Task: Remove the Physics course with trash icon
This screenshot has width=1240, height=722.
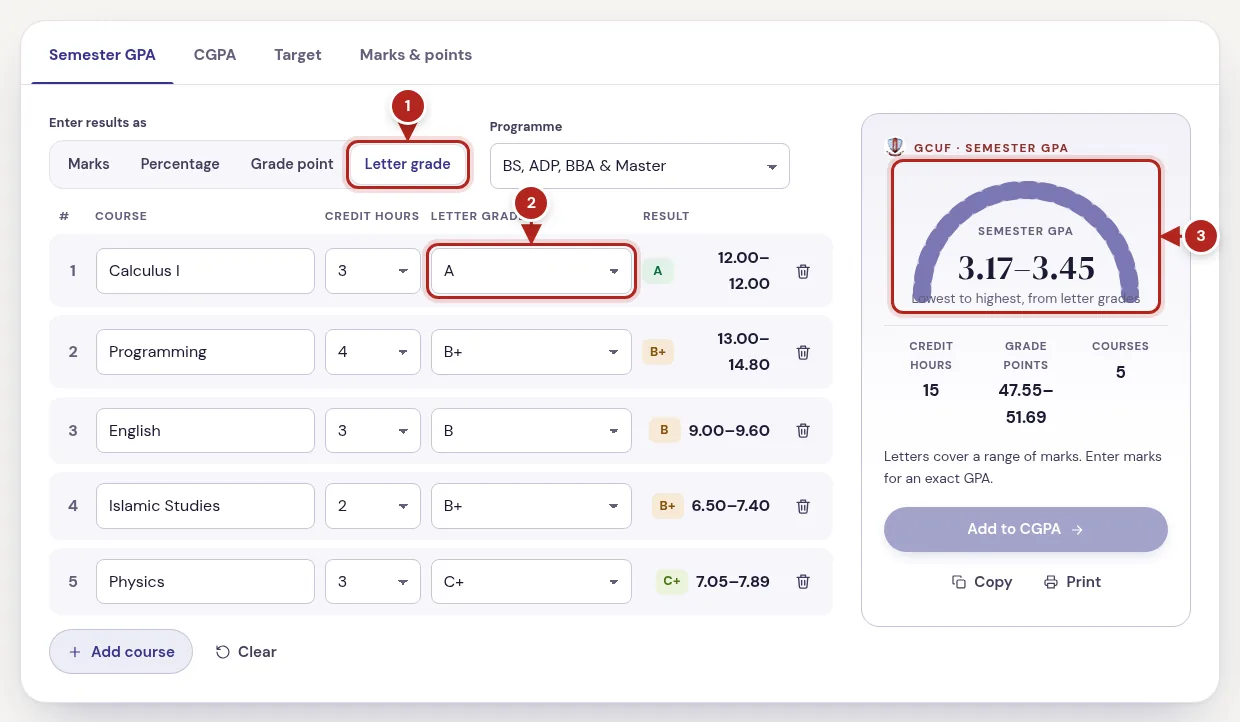Action: click(x=802, y=581)
